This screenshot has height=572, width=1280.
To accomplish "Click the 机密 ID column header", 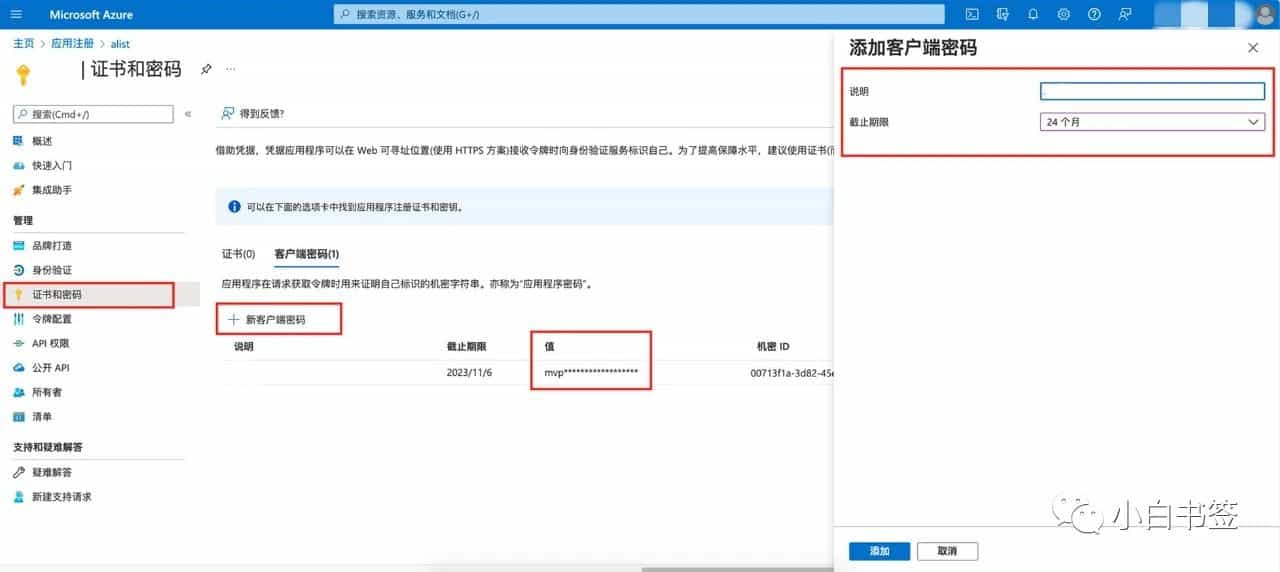I will 773,347.
